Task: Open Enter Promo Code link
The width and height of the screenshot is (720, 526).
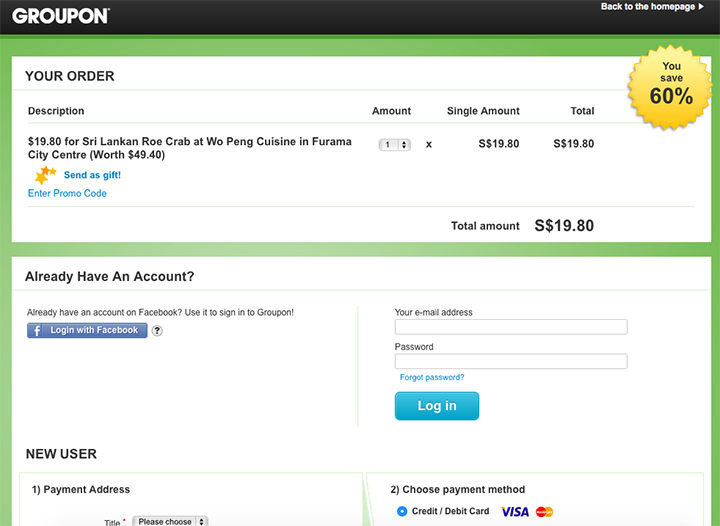Action: (67, 193)
